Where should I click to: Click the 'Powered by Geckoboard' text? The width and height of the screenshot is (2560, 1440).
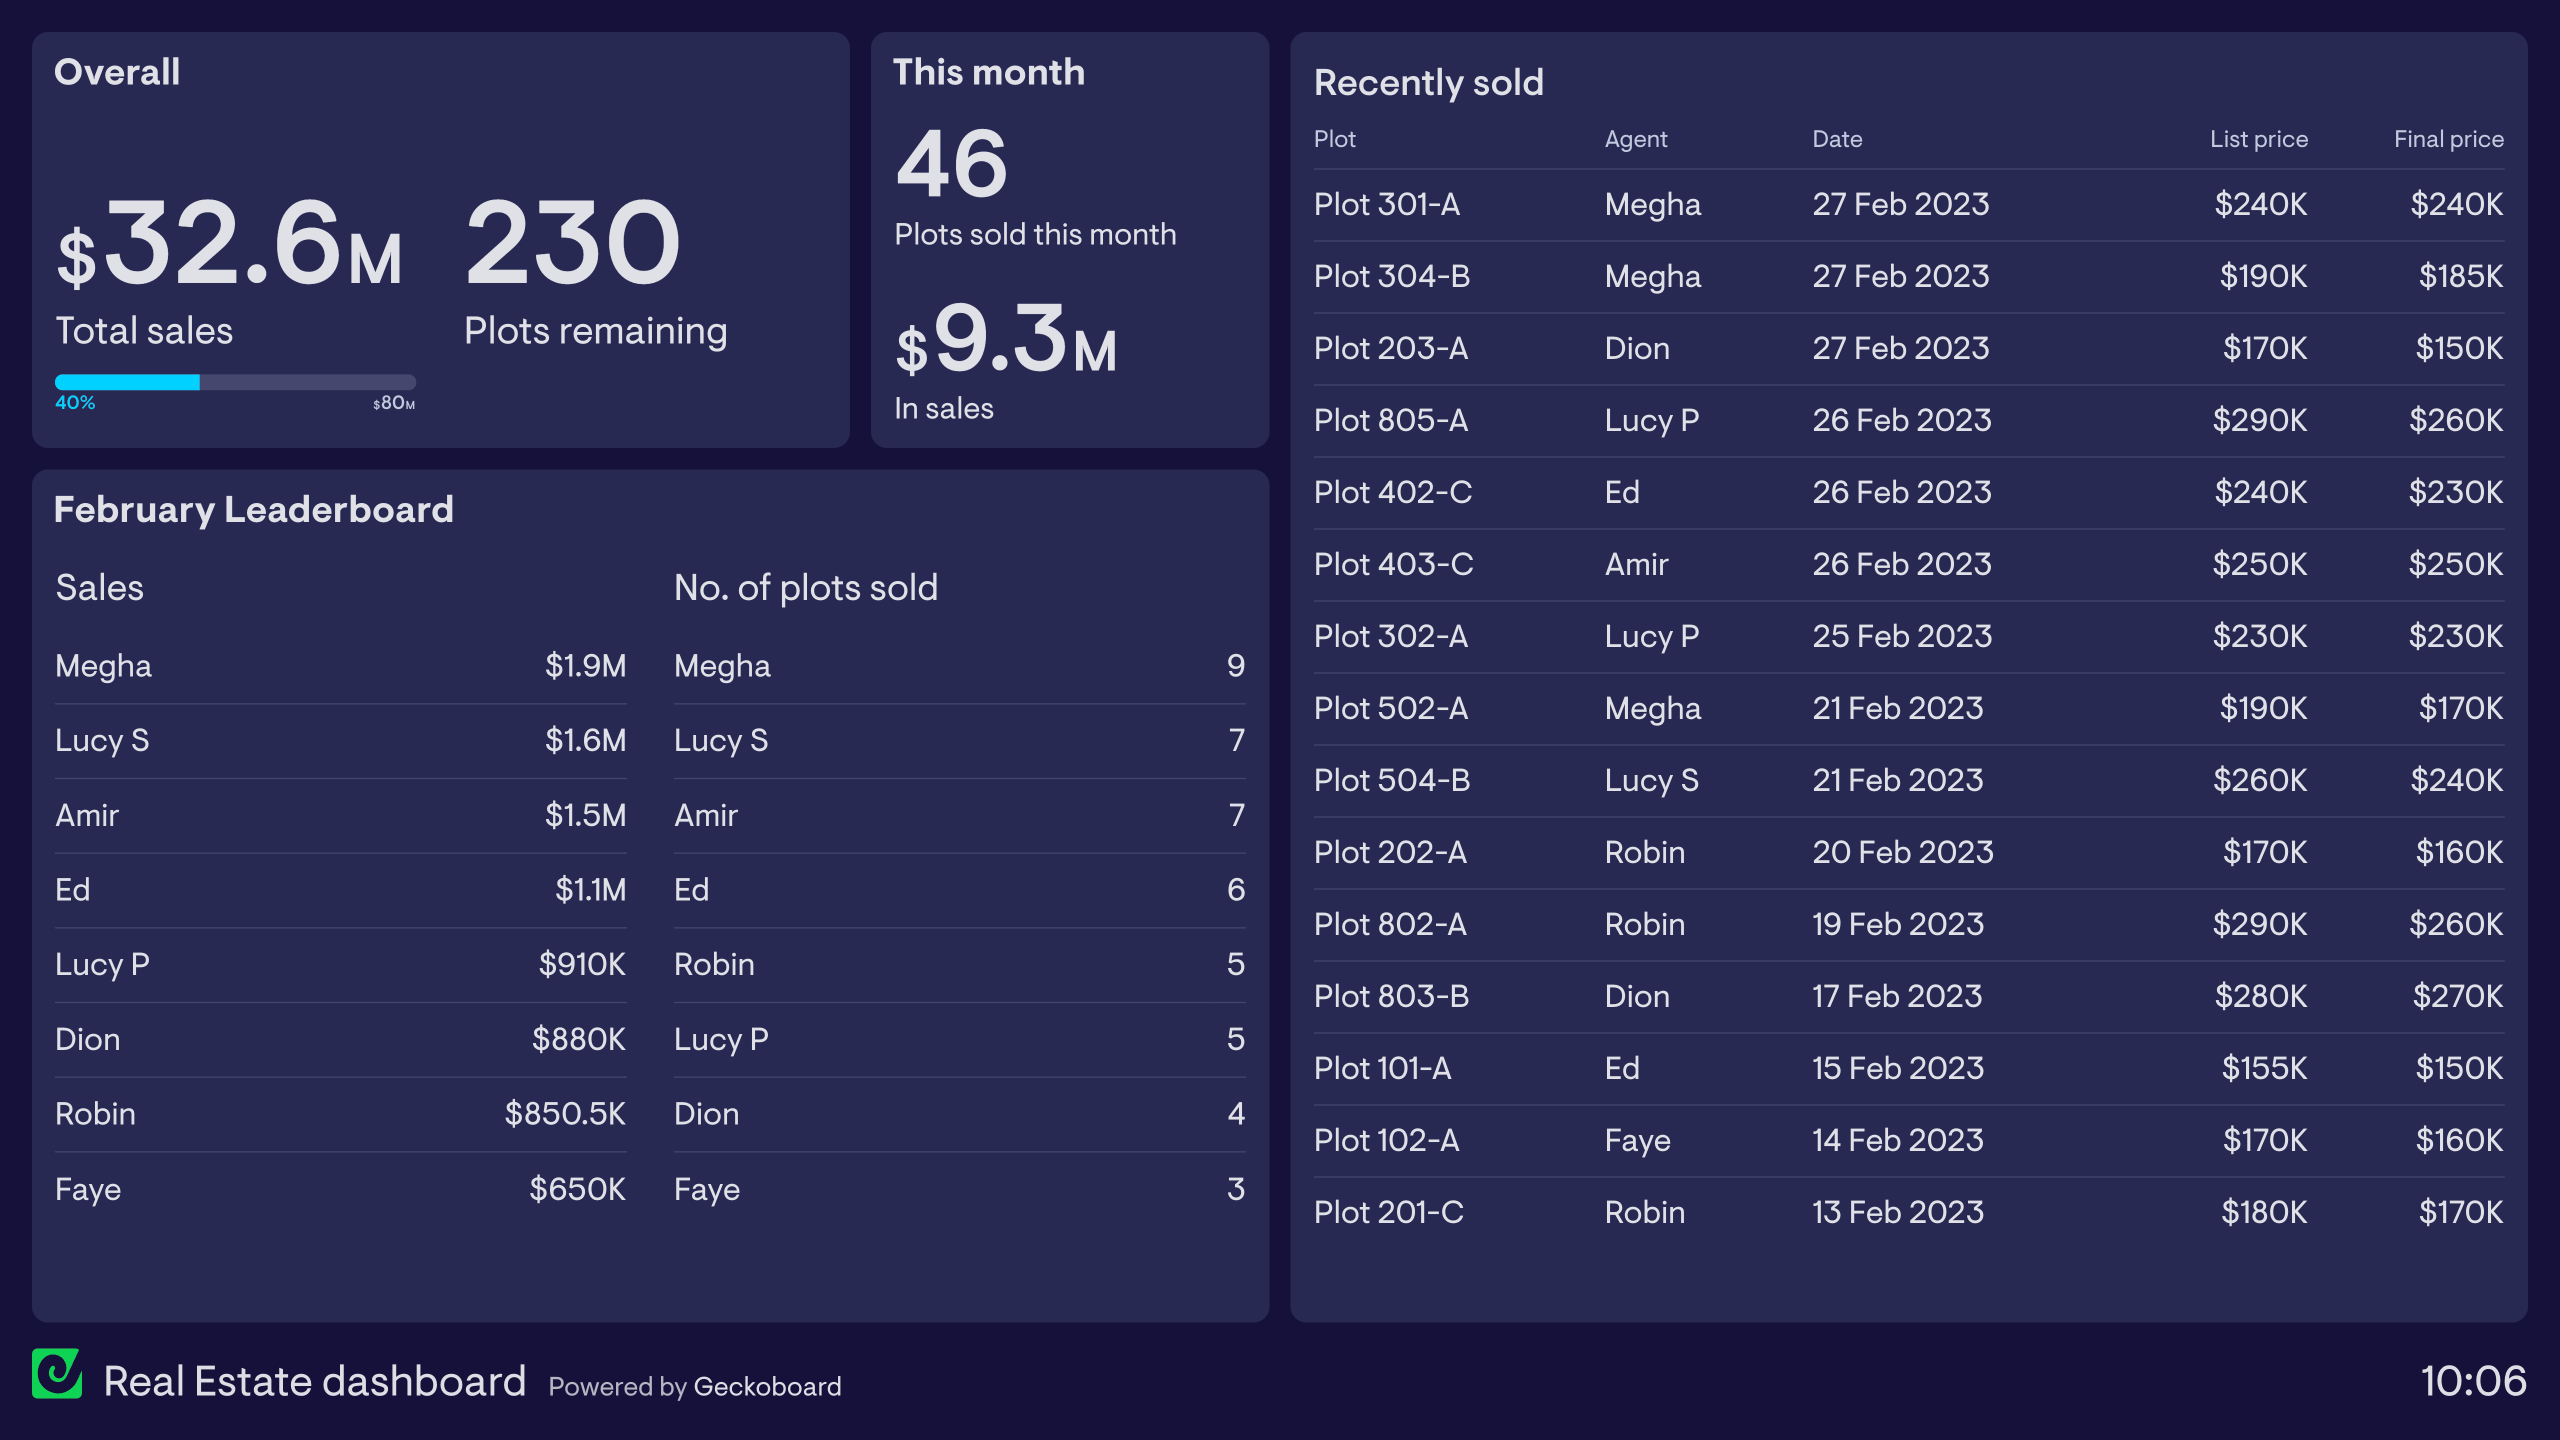695,1386
